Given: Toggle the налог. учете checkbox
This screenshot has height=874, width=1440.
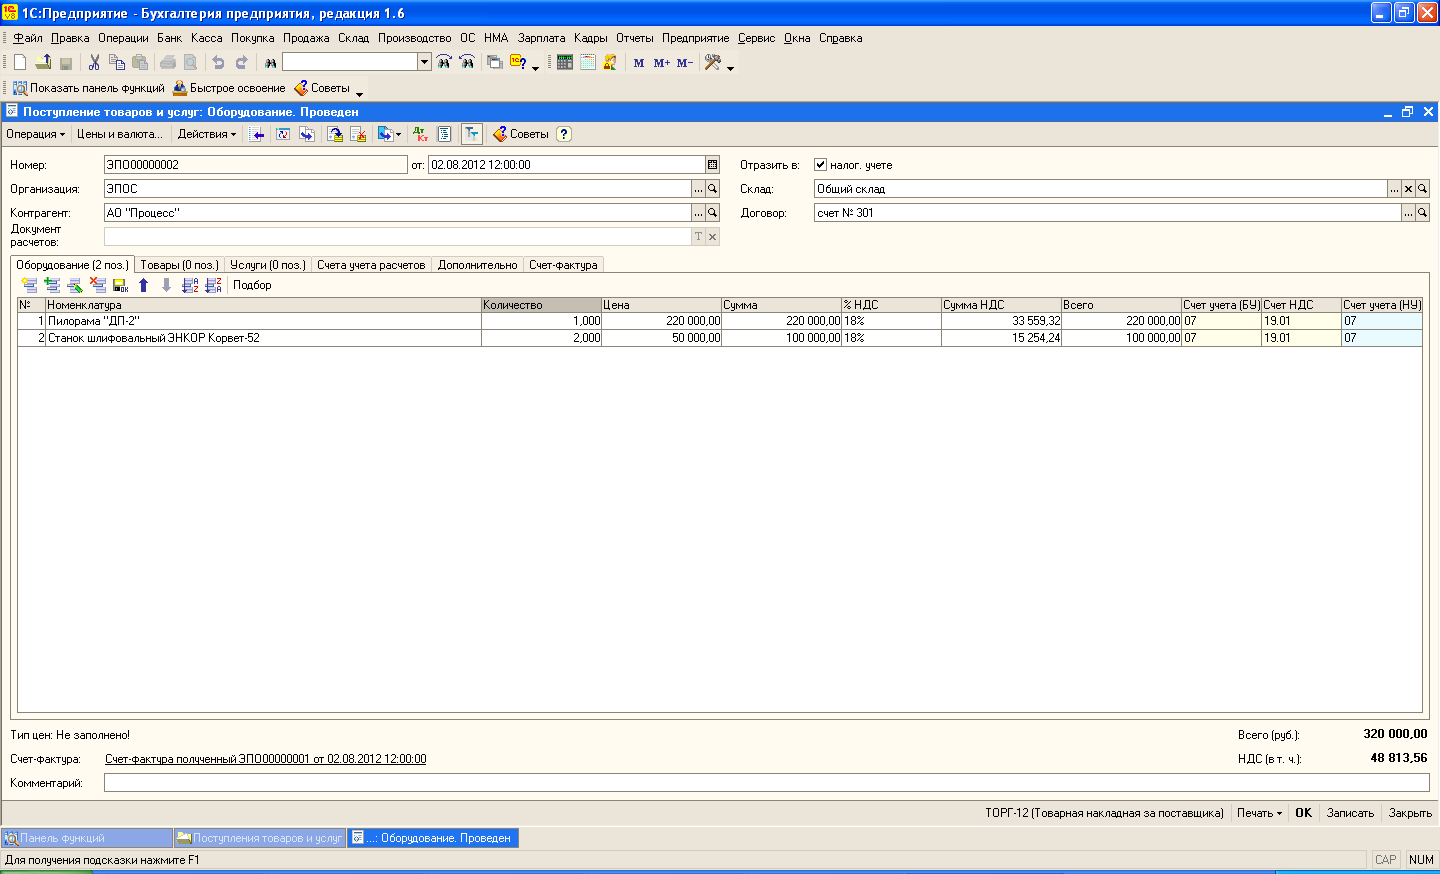Looking at the screenshot, I should tap(820, 165).
